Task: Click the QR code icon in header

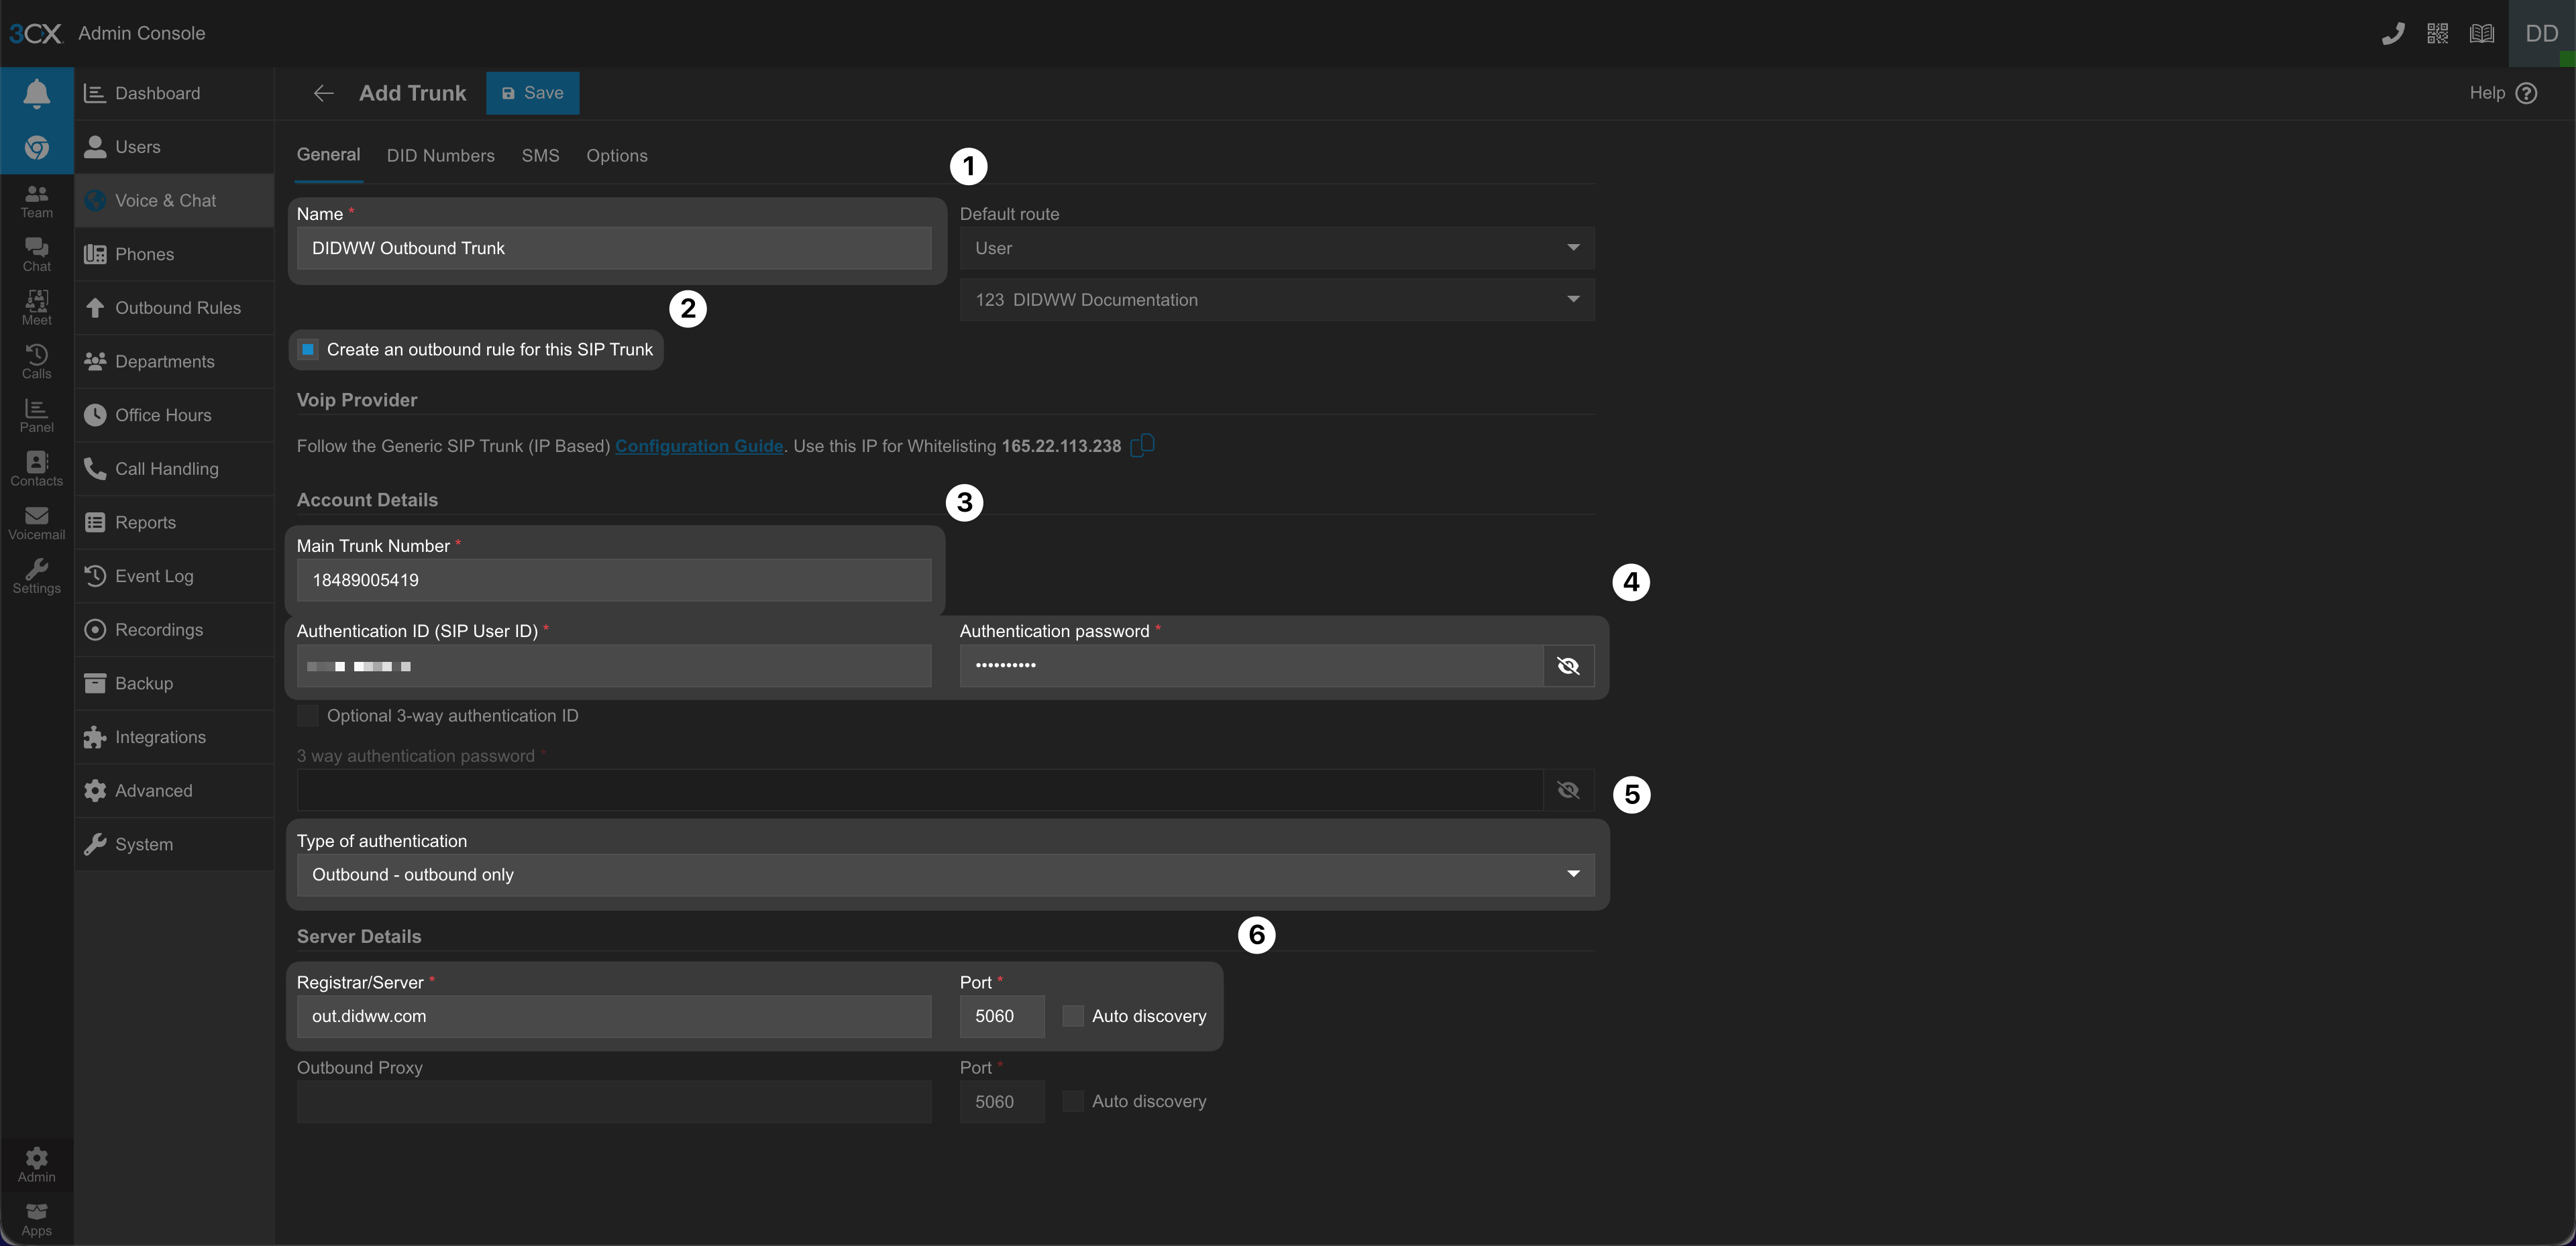Action: [x=2437, y=34]
